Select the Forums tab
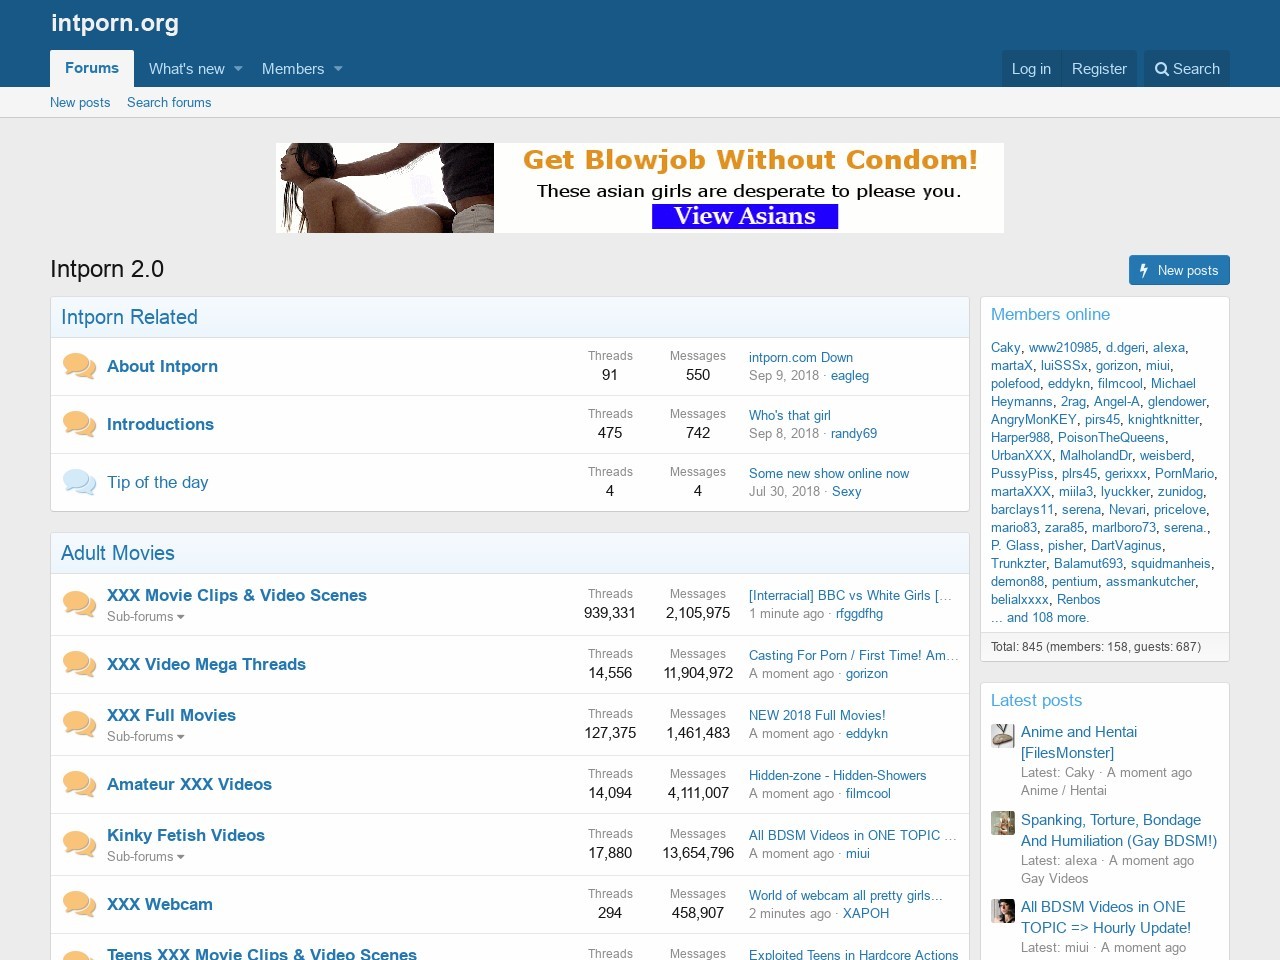Image resolution: width=1280 pixels, height=960 pixels. tap(91, 68)
